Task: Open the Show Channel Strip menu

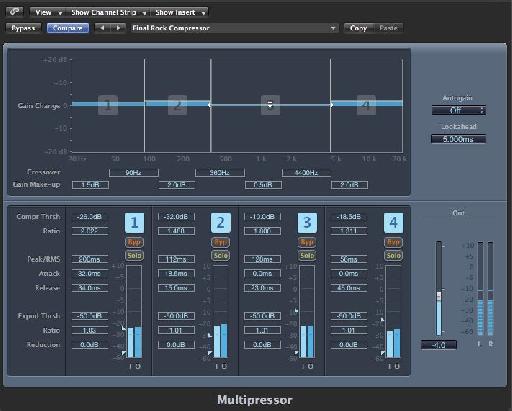Action: [108, 12]
